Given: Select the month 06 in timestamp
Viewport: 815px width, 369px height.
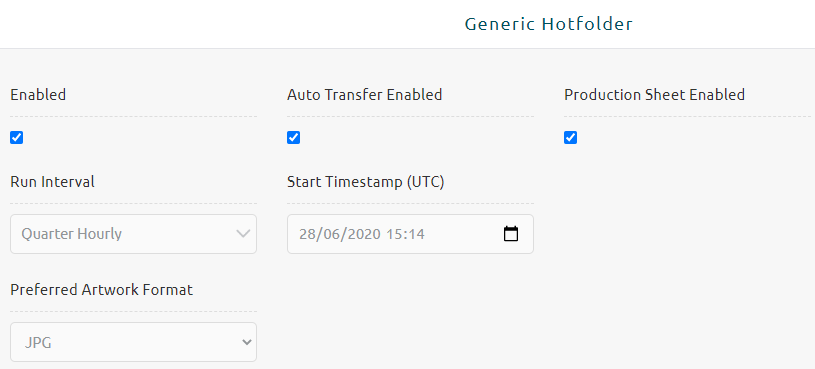Looking at the screenshot, I should pyautogui.click(x=326, y=234).
